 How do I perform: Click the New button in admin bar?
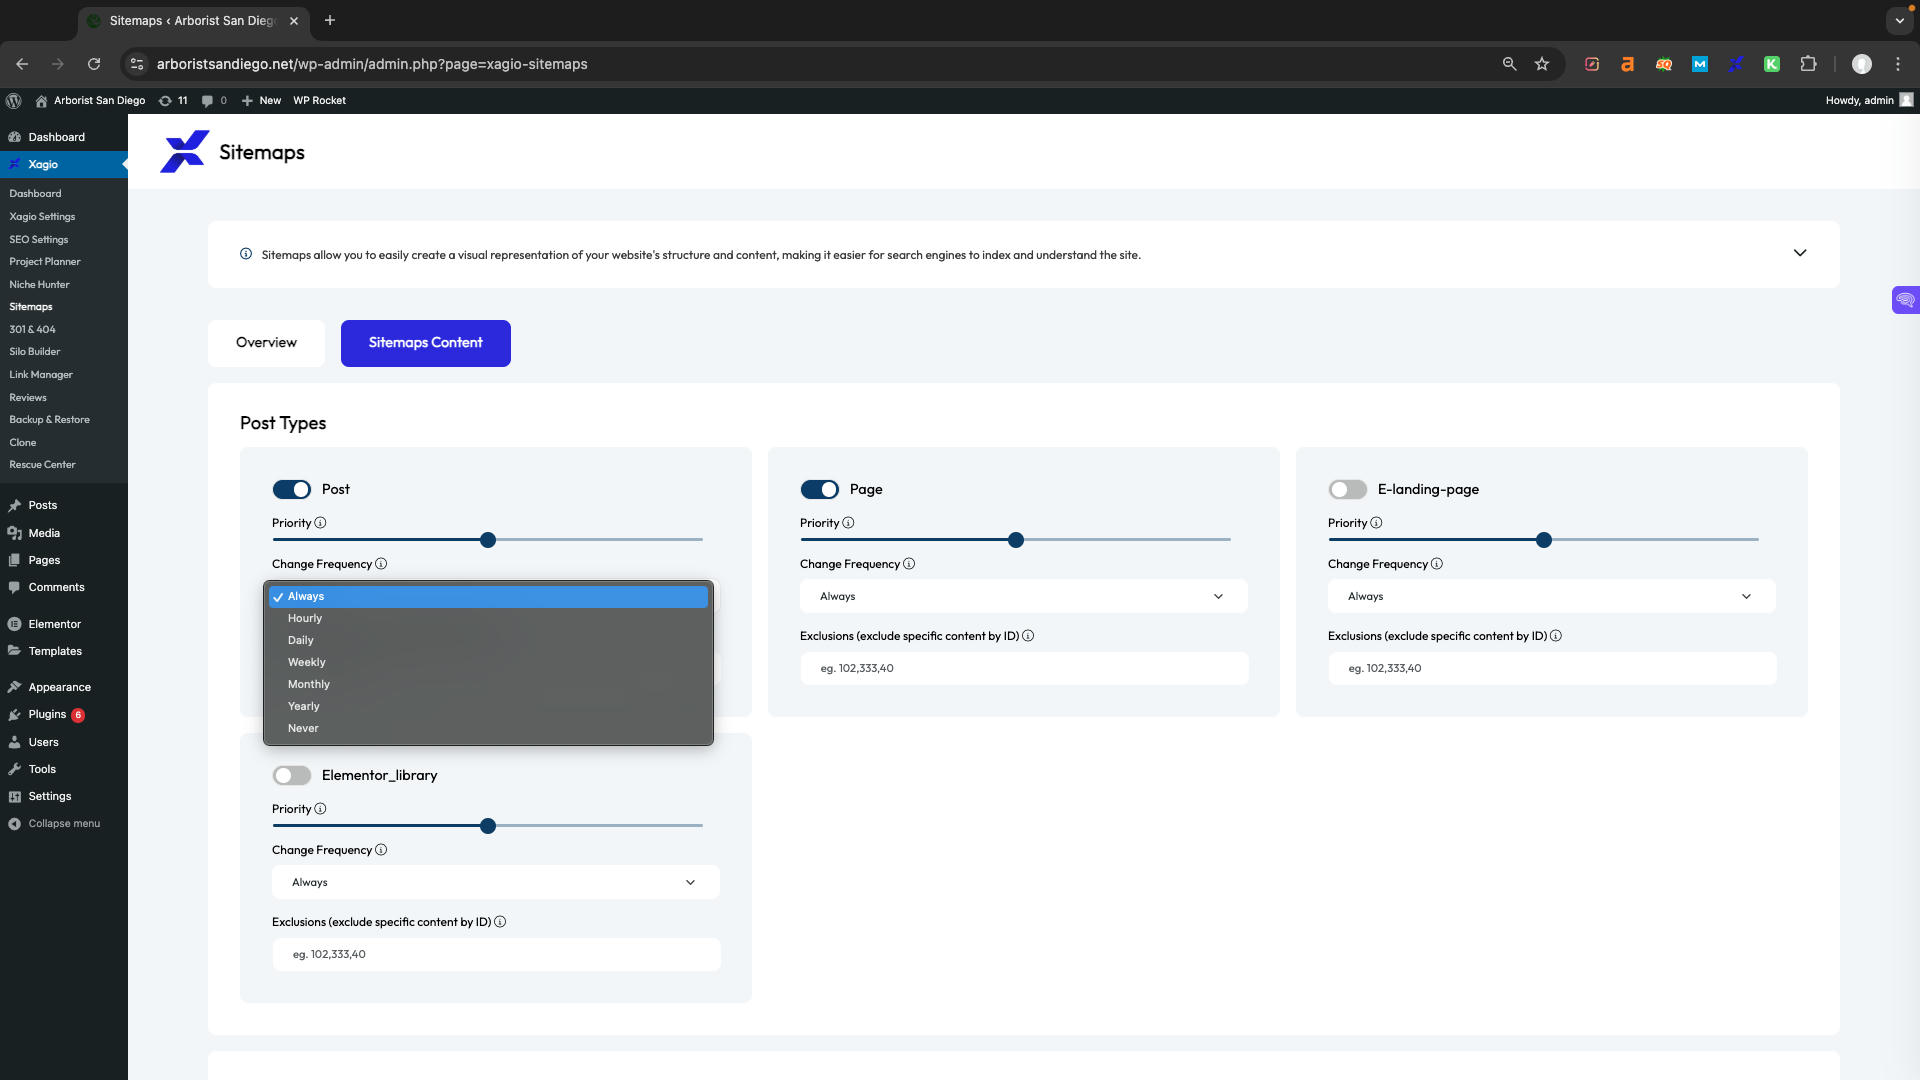pyautogui.click(x=262, y=100)
